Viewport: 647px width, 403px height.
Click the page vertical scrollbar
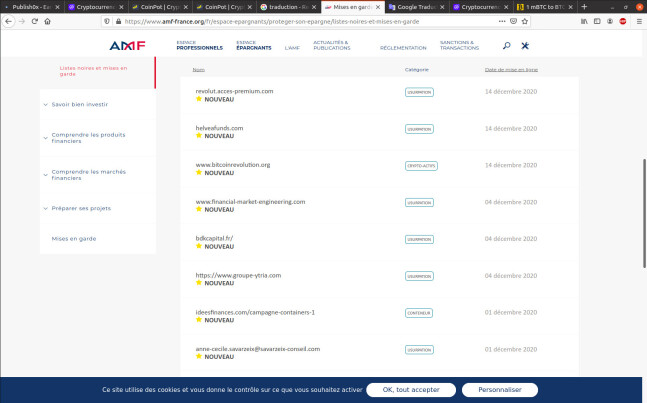644,213
